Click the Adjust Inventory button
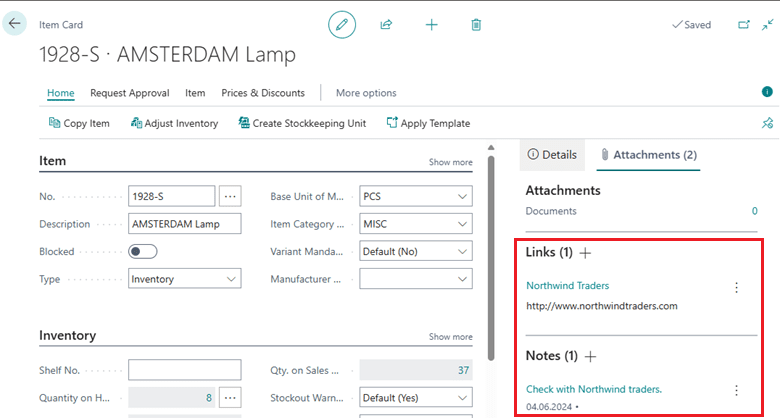The width and height of the screenshot is (780, 418). pyautogui.click(x=174, y=124)
